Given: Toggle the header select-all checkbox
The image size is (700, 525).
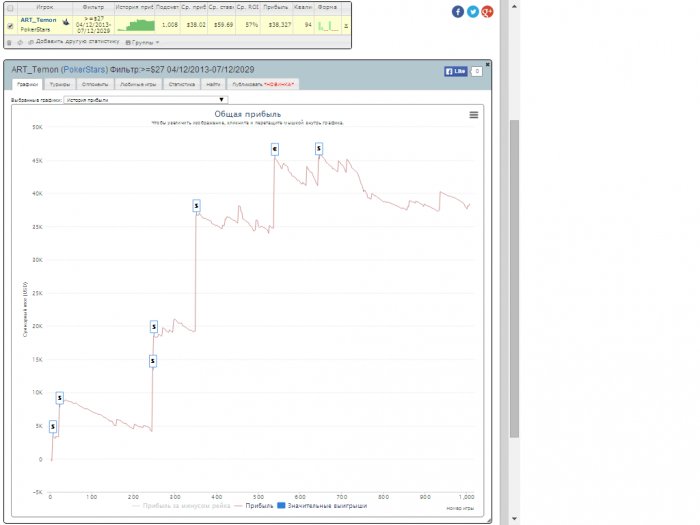Looking at the screenshot, I should 10,7.
